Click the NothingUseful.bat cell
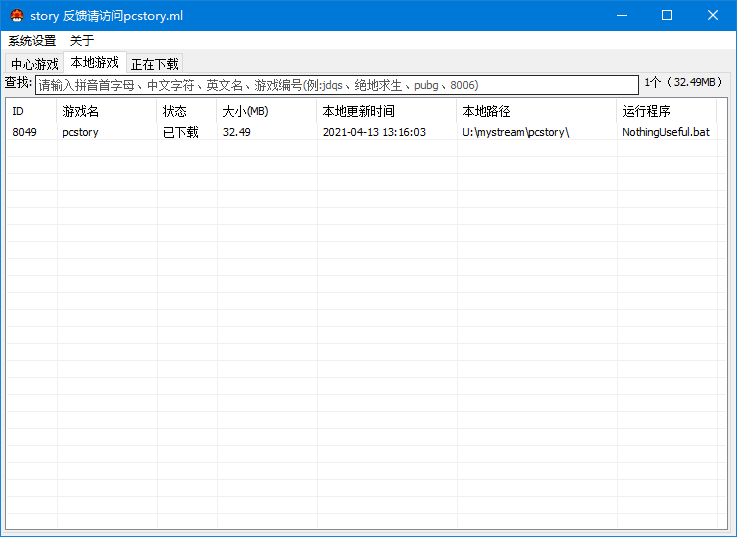Viewport: 737px width, 537px height. click(x=665, y=132)
